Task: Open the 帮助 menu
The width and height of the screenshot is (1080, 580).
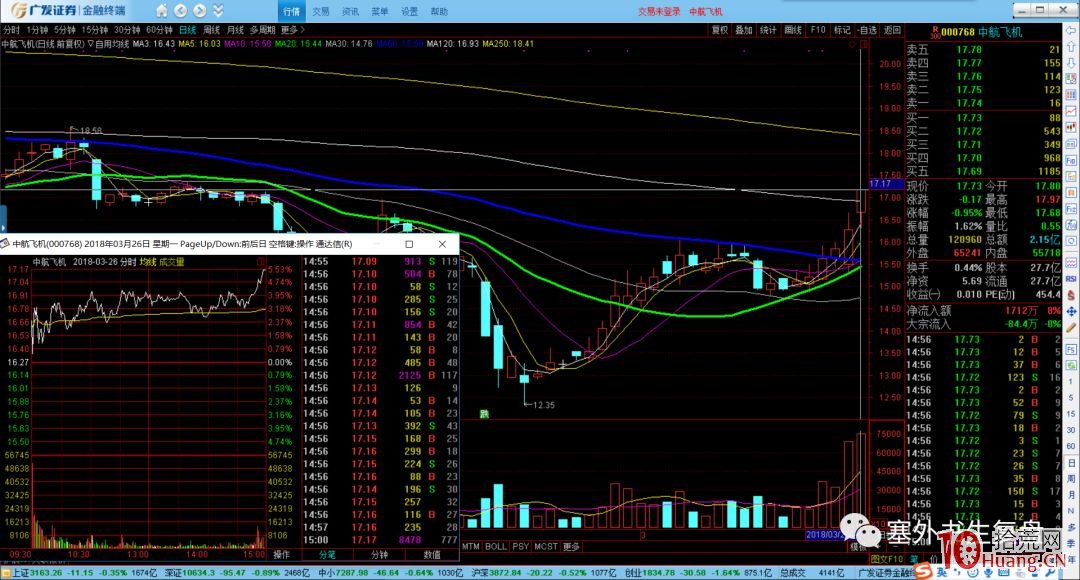Action: tap(439, 12)
